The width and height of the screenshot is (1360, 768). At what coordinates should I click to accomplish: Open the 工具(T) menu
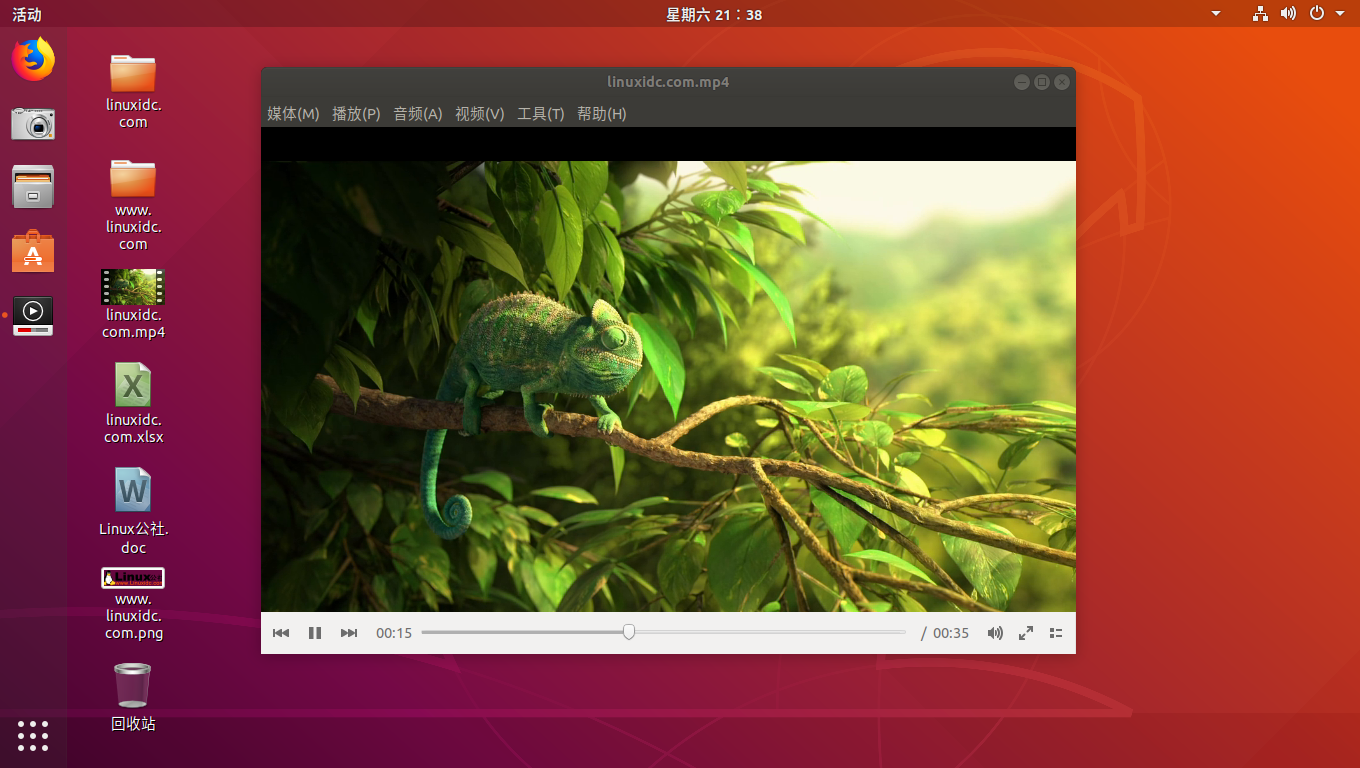pyautogui.click(x=541, y=114)
